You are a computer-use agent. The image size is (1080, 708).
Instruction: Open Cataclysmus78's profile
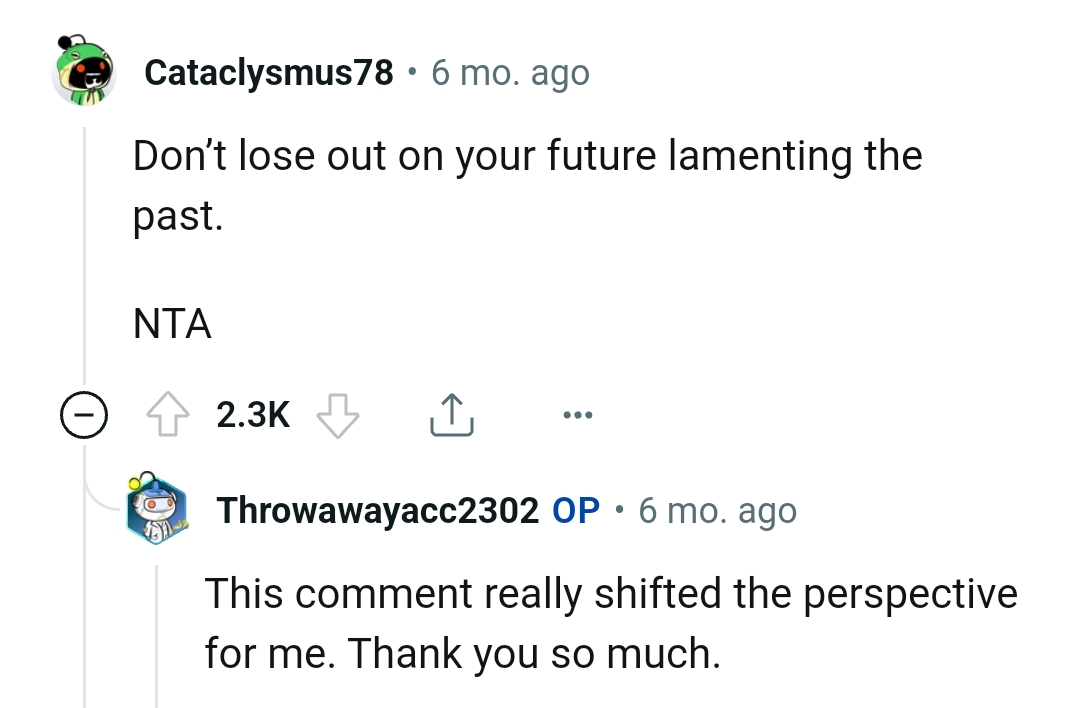click(268, 71)
